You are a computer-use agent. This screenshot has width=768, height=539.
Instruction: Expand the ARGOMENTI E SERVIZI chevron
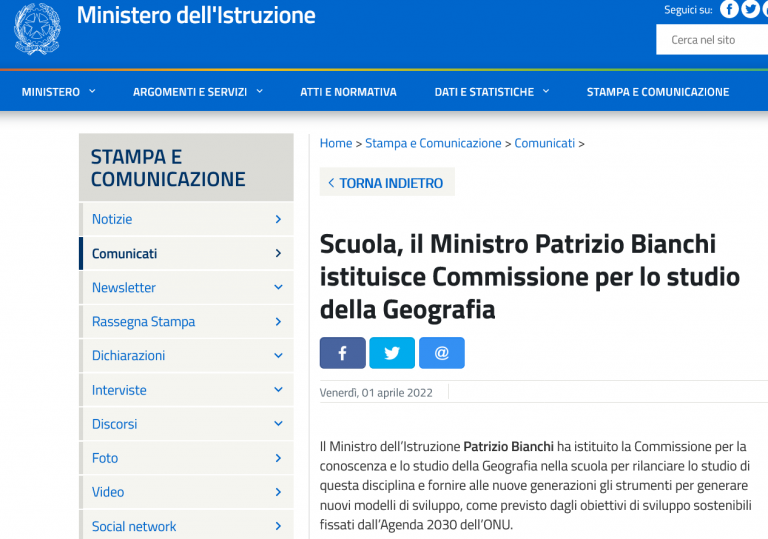click(x=260, y=91)
